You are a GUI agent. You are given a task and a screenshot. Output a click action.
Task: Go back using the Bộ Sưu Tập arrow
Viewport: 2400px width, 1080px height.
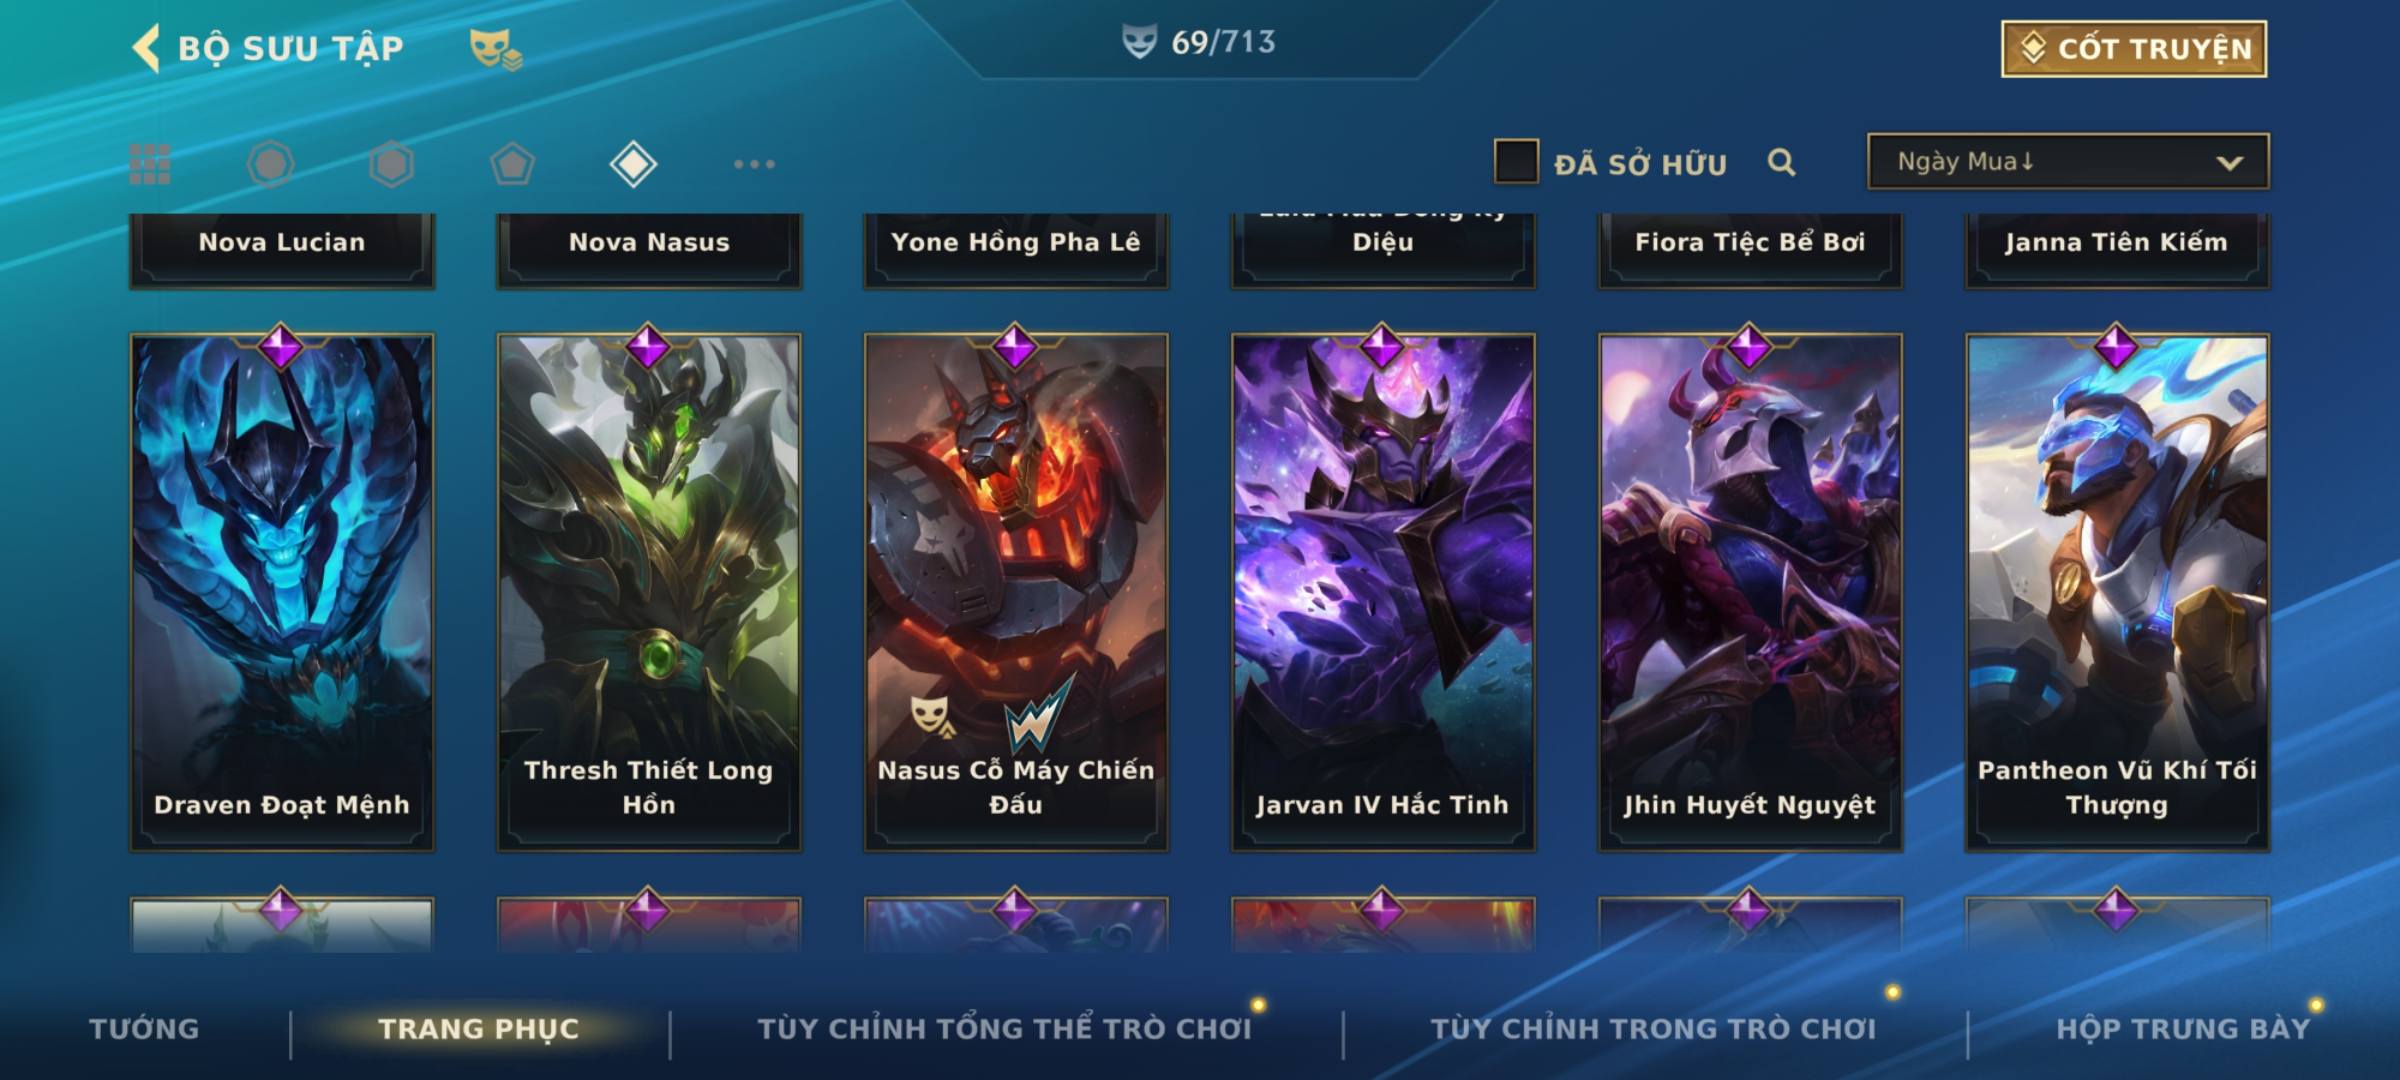pyautogui.click(x=146, y=48)
